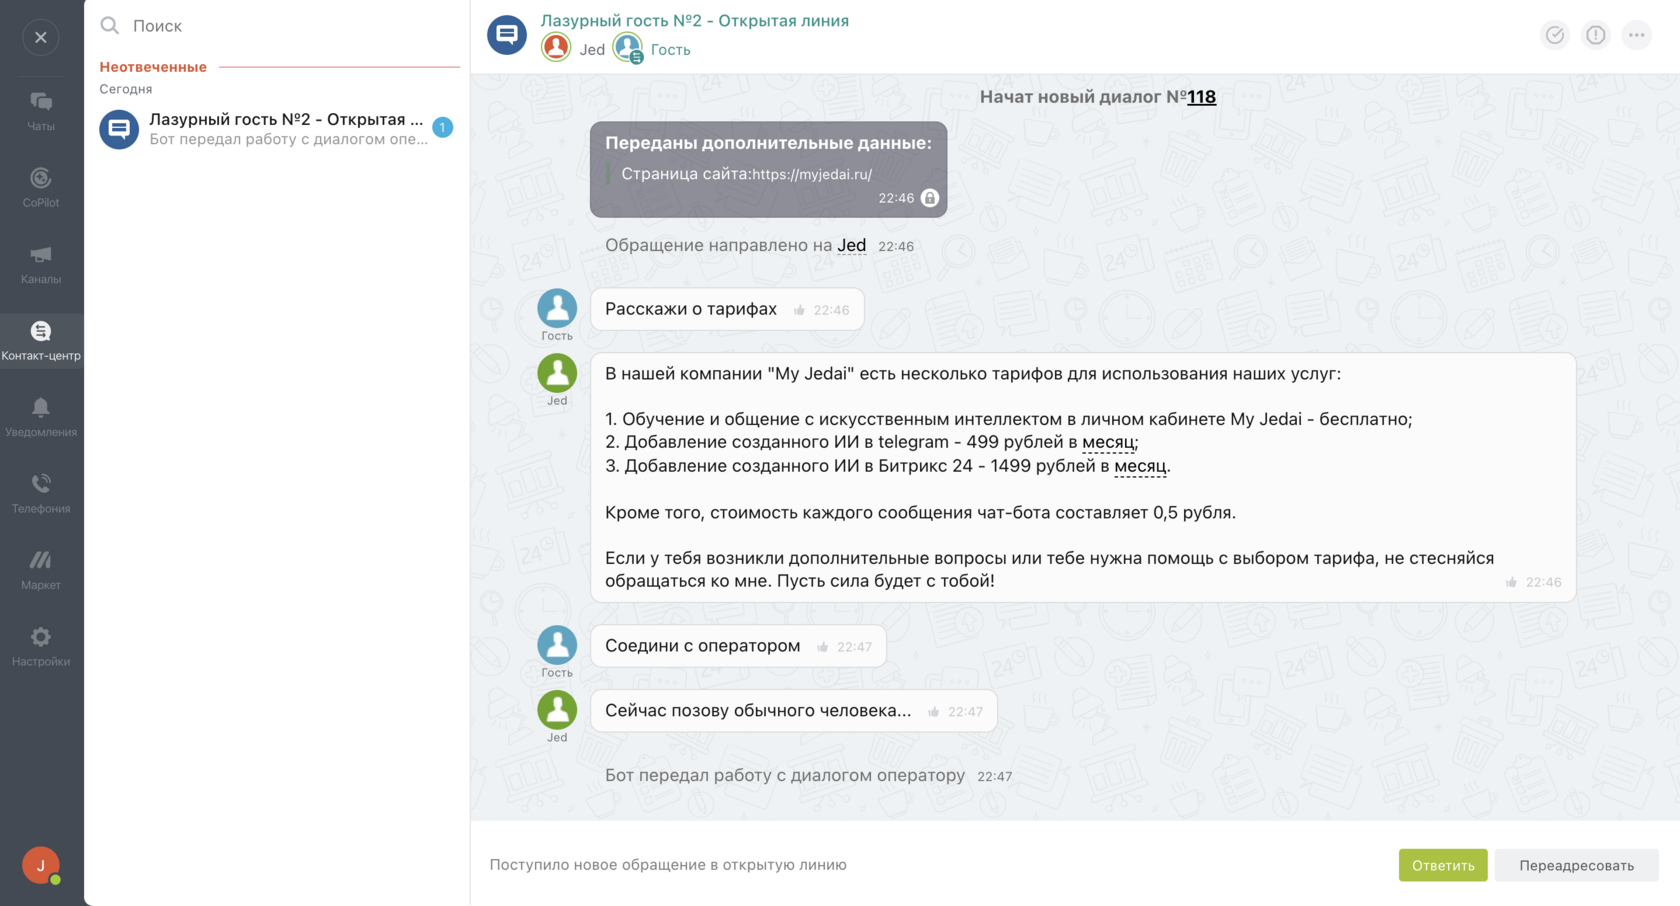Click the lock icon in the data message
The height and width of the screenshot is (906, 1680).
930,198
